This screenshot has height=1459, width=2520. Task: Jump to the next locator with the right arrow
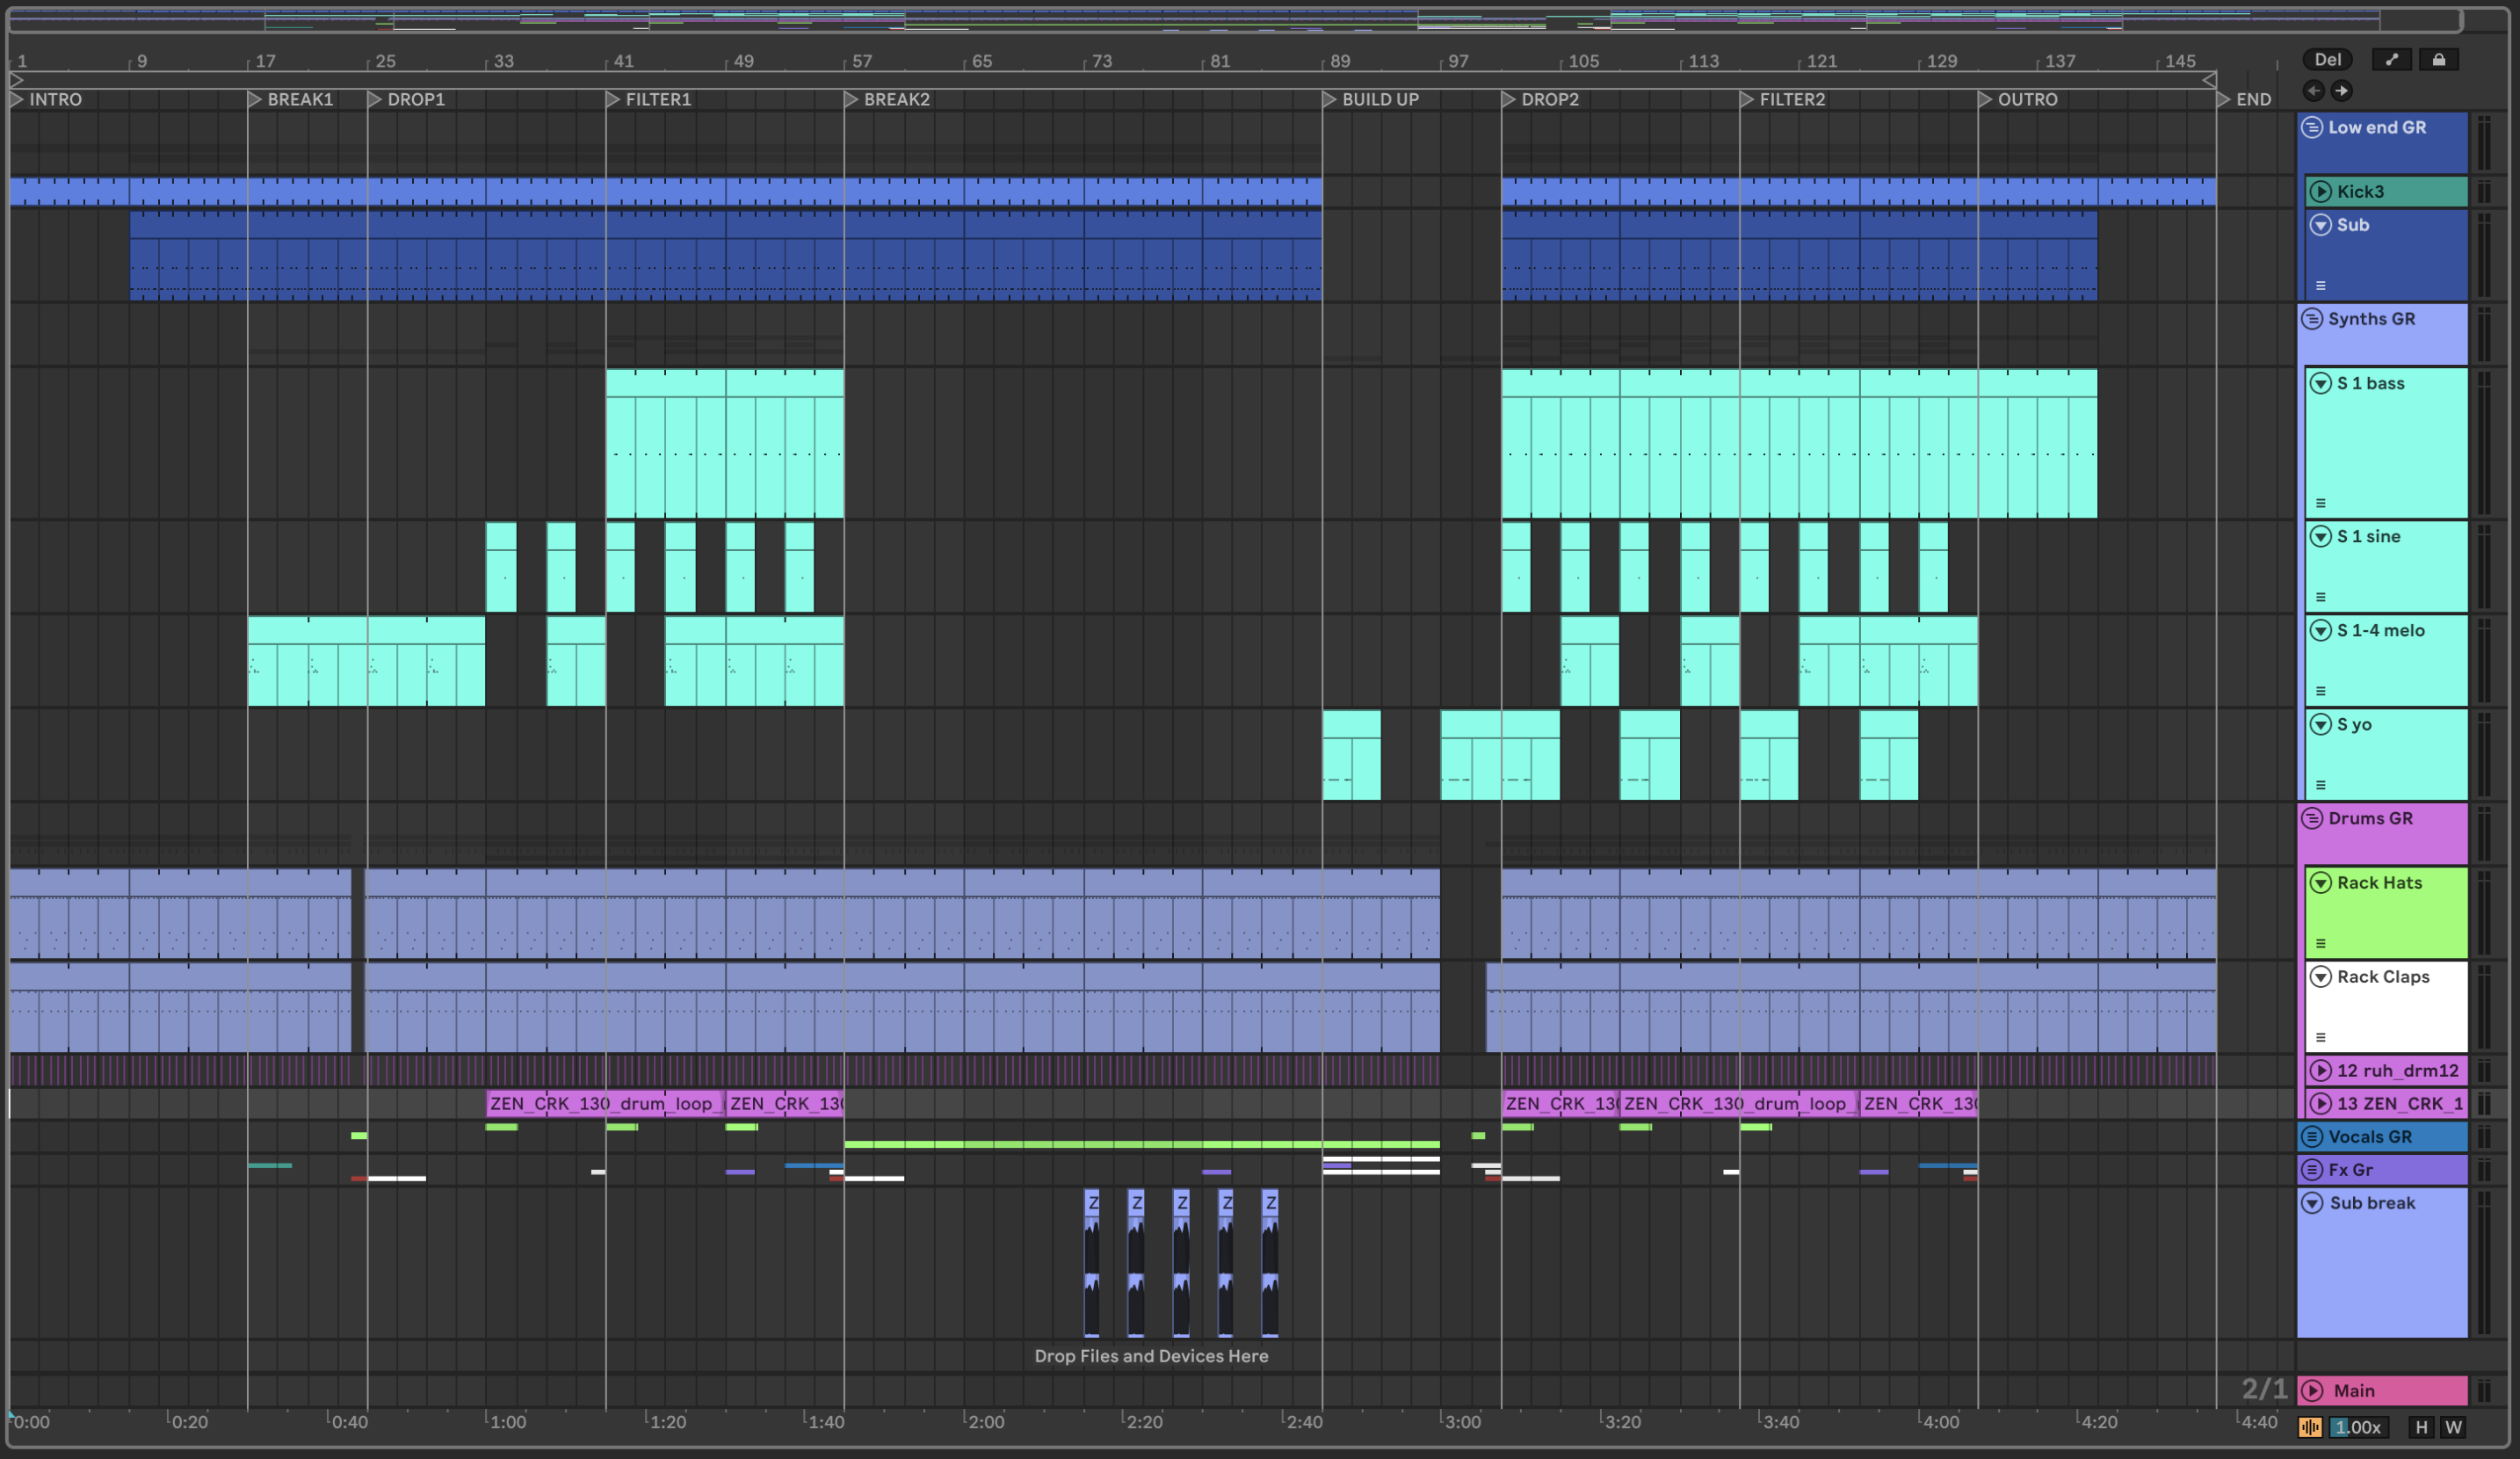click(x=2341, y=91)
